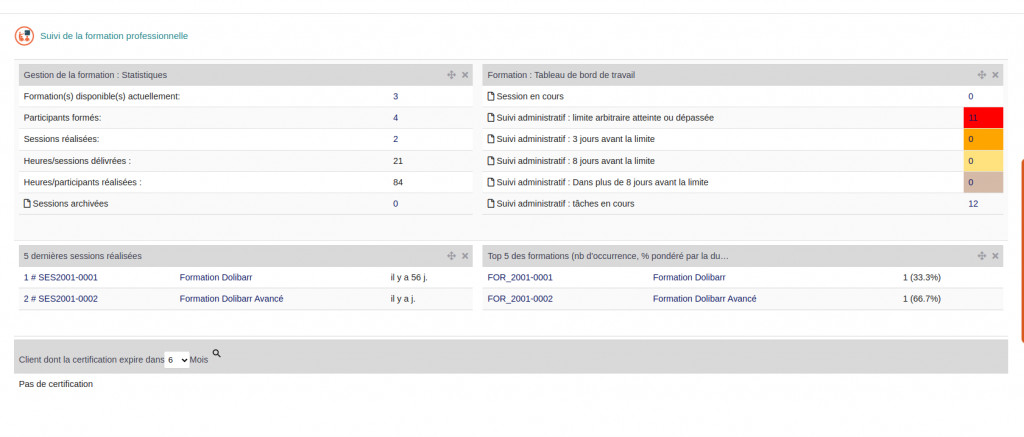Viewport: 1024px width, 437px height.
Task: Open training FOR_2001-0001 link
Action: 520,277
